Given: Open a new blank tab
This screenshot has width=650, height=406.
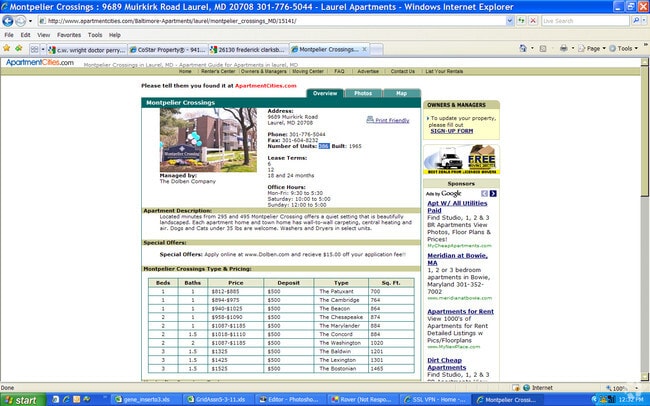Looking at the screenshot, I should pos(376,50).
